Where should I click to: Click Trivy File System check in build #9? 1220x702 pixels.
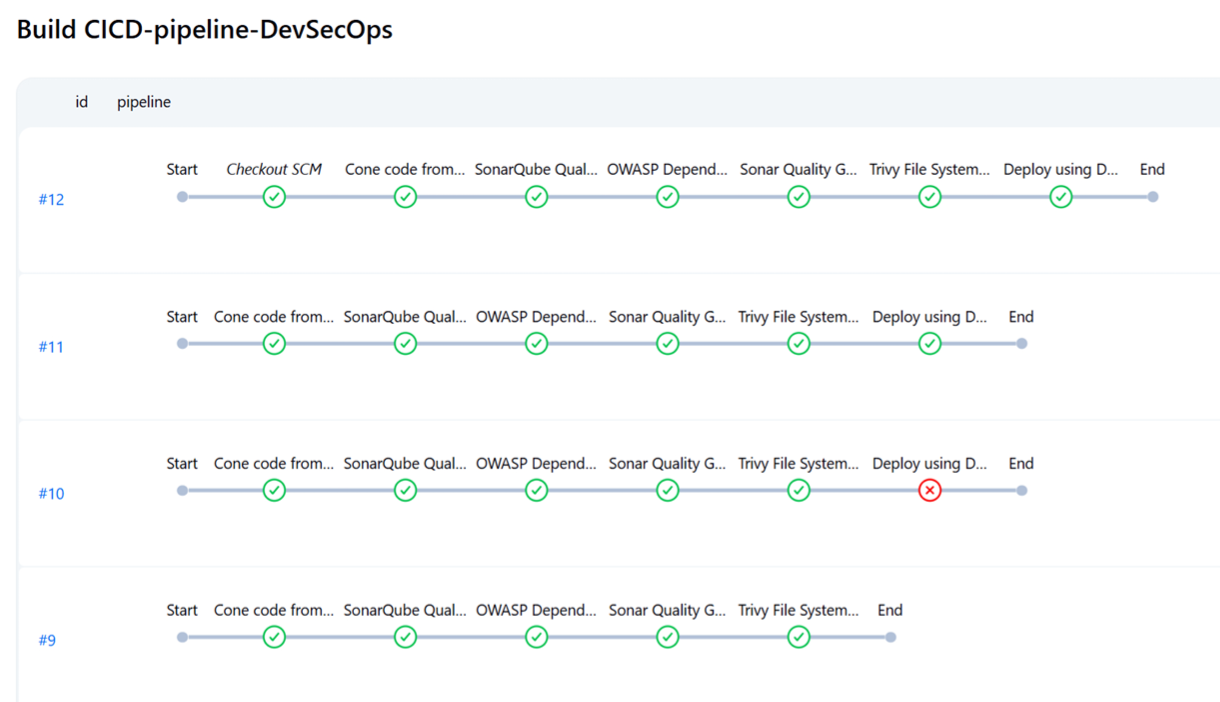[x=798, y=637]
